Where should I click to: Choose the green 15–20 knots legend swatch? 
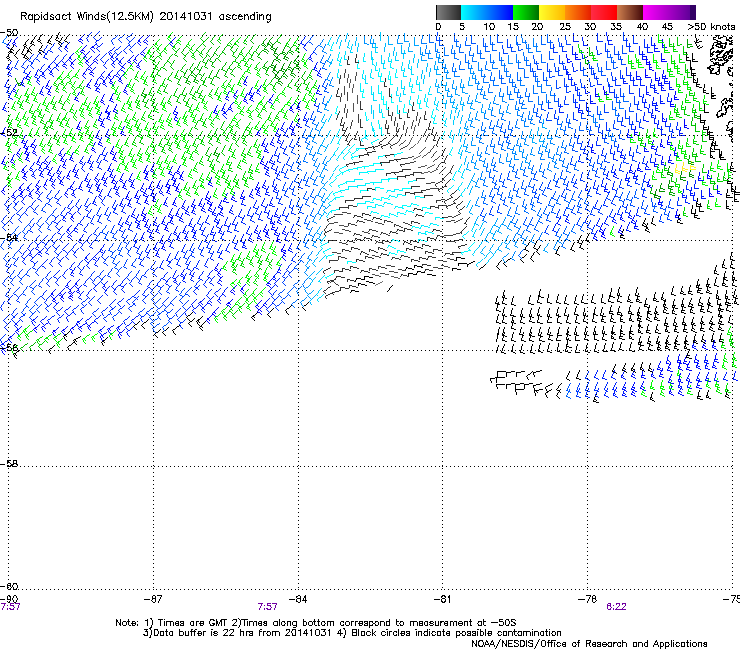click(526, 12)
